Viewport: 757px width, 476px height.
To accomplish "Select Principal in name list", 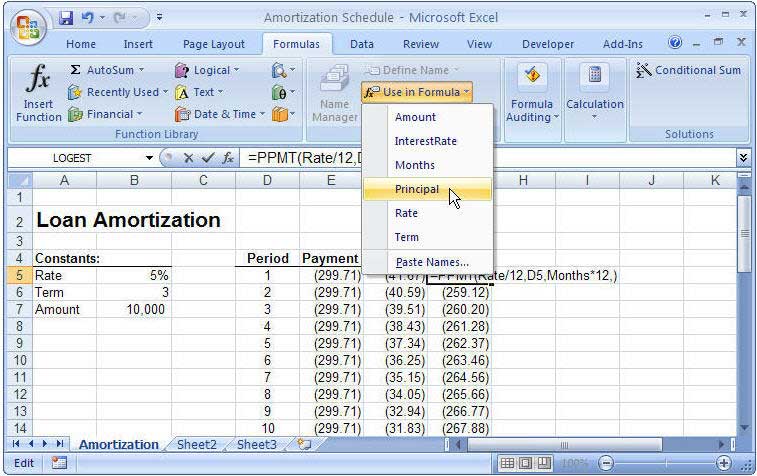I will click(427, 189).
